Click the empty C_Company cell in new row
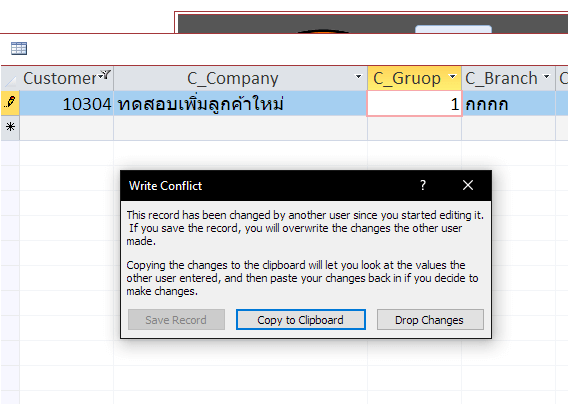 coord(240,128)
